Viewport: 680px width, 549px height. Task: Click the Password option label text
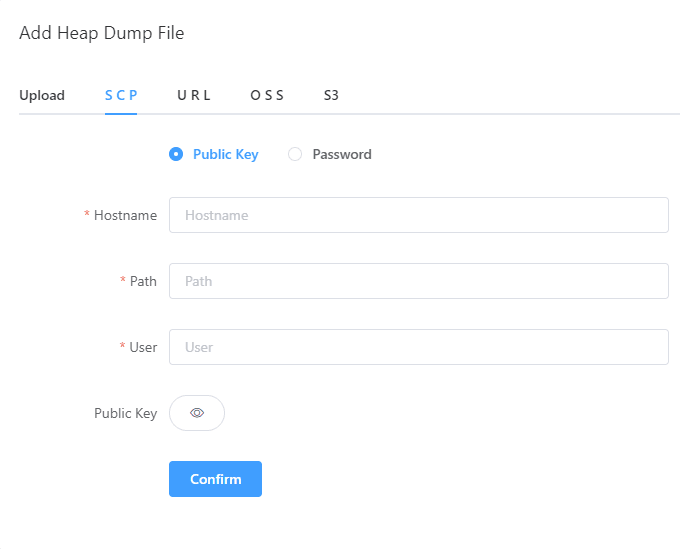(x=342, y=154)
